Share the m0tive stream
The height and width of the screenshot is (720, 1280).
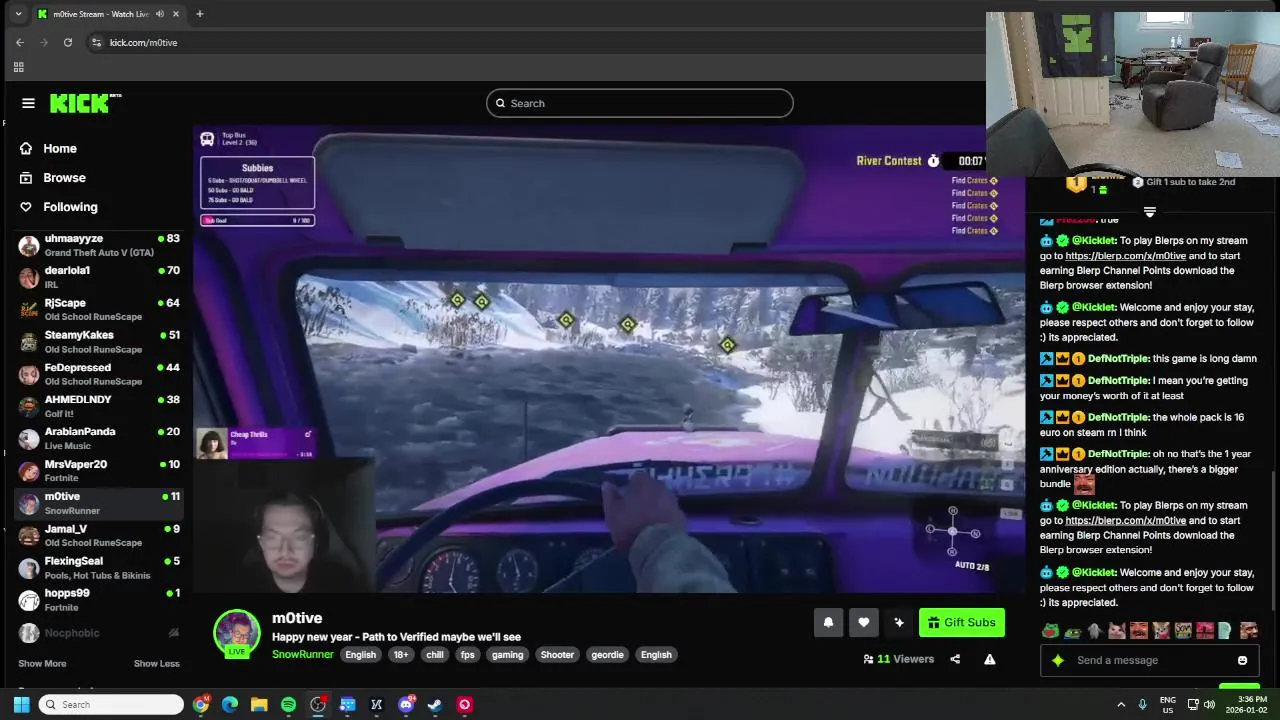click(x=955, y=659)
